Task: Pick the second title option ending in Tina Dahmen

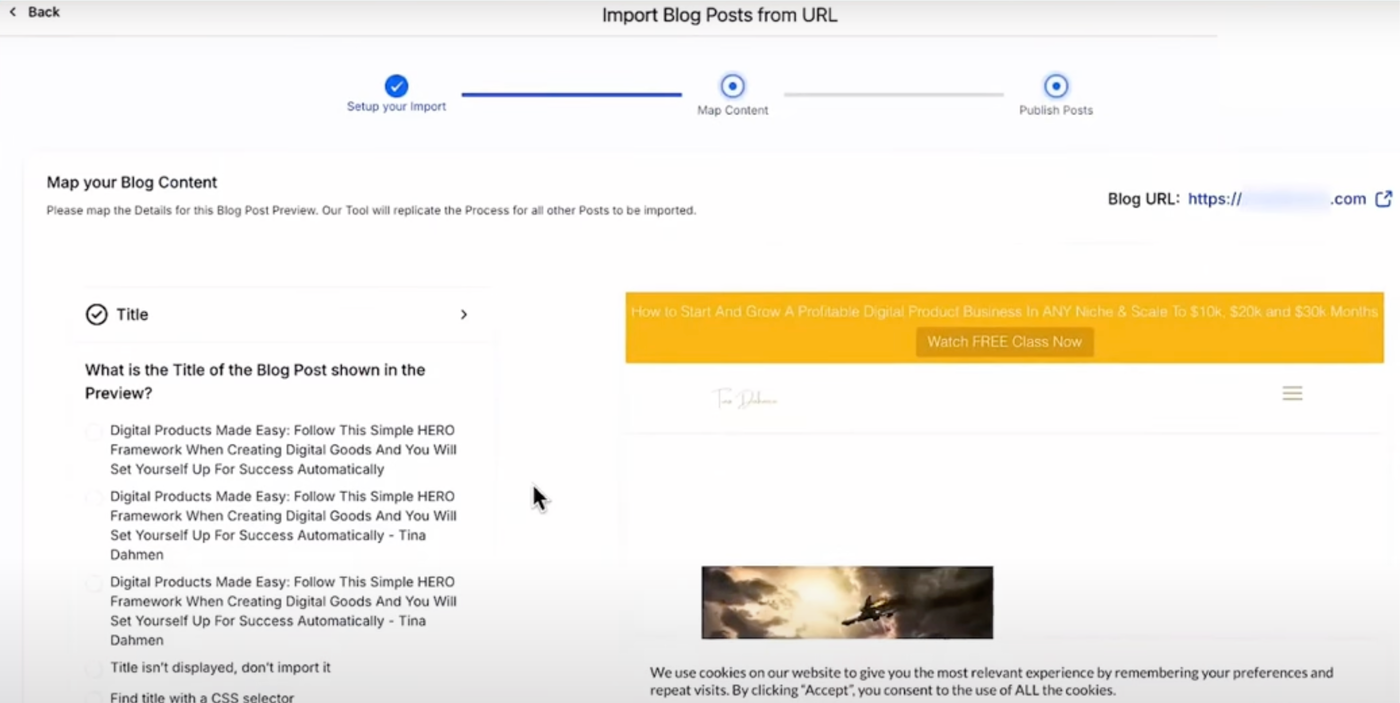Action: point(94,498)
